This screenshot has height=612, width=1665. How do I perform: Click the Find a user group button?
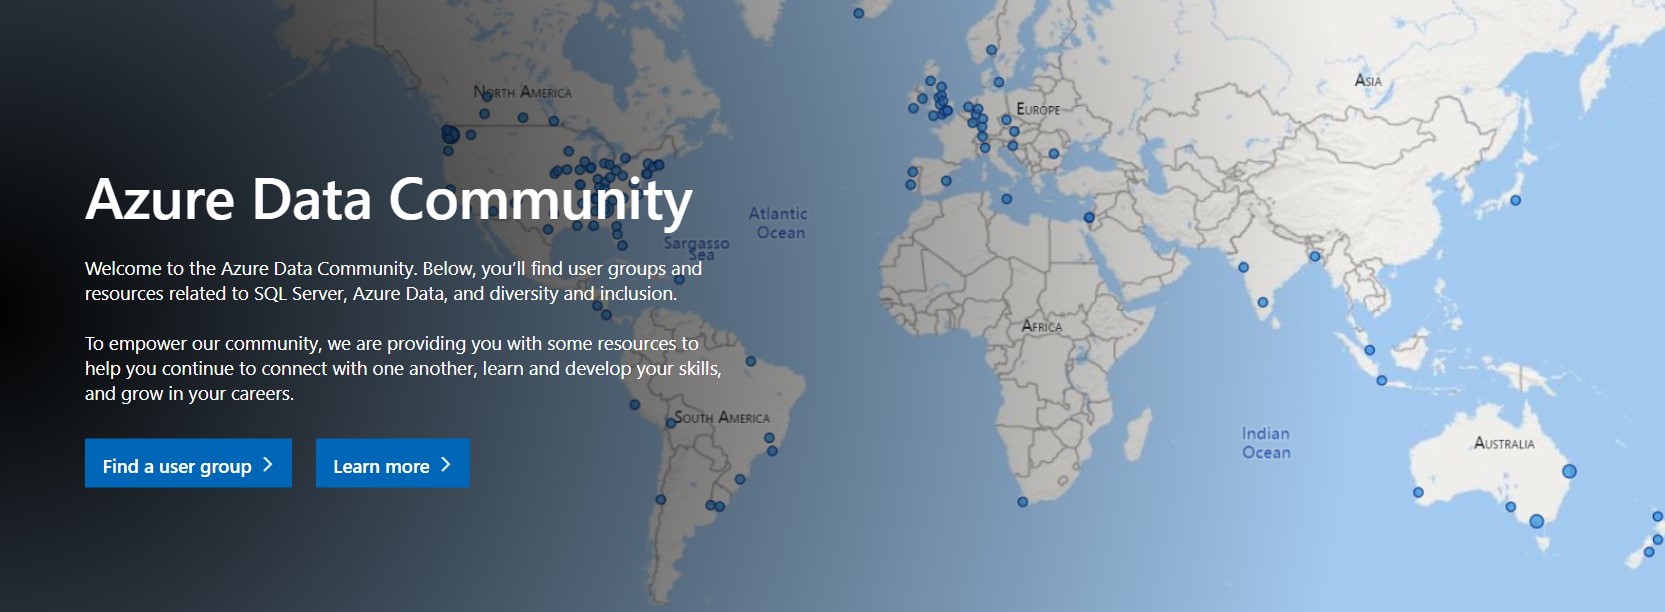pos(188,463)
